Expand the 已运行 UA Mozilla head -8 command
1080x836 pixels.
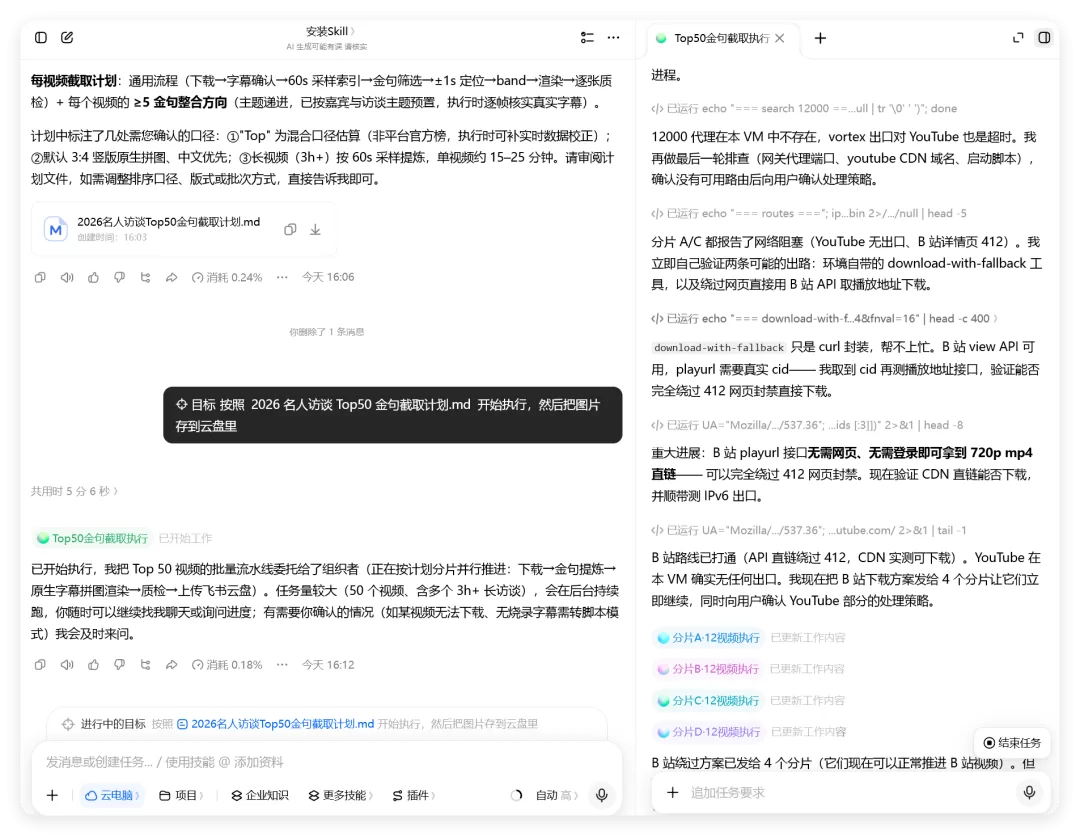coord(807,426)
